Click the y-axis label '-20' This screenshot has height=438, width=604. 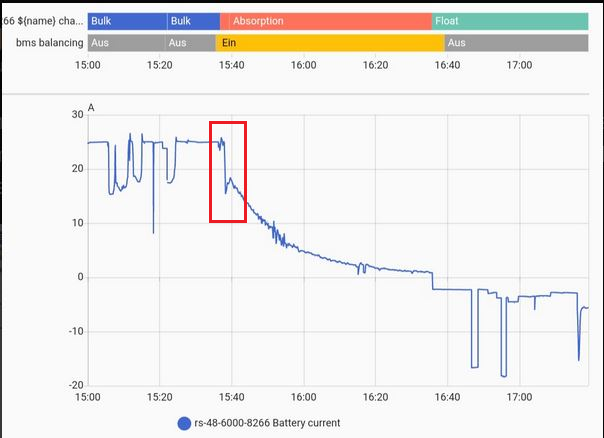(x=76, y=385)
